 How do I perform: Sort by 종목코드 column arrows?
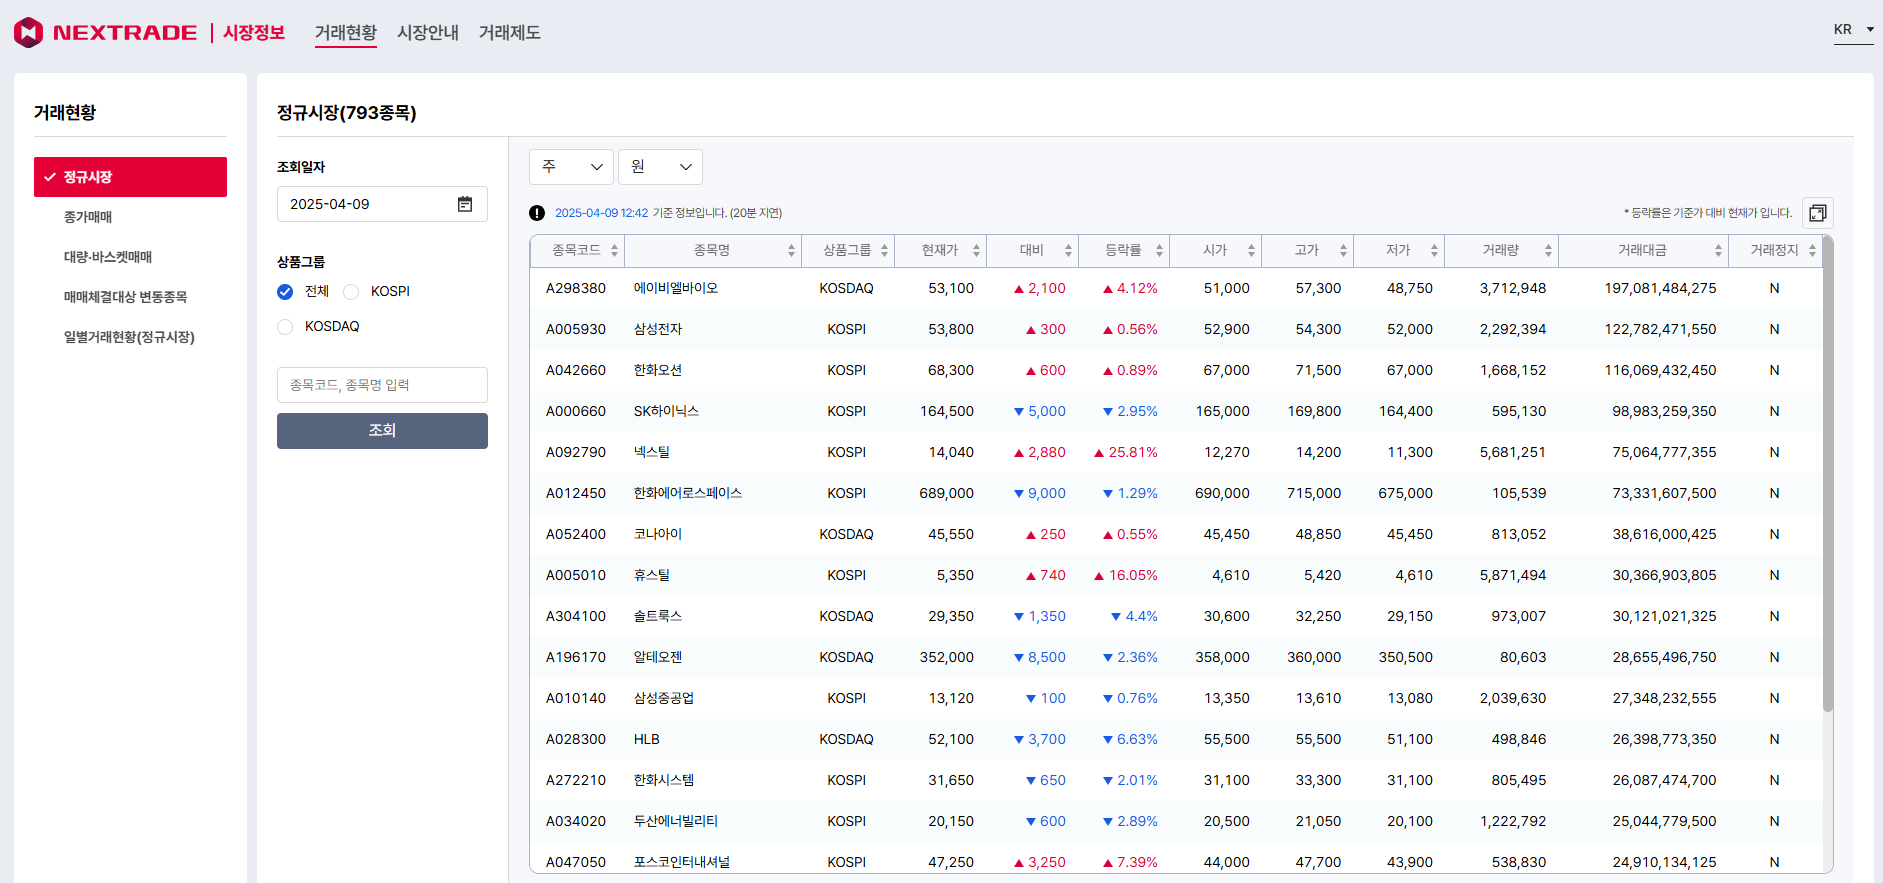(614, 251)
